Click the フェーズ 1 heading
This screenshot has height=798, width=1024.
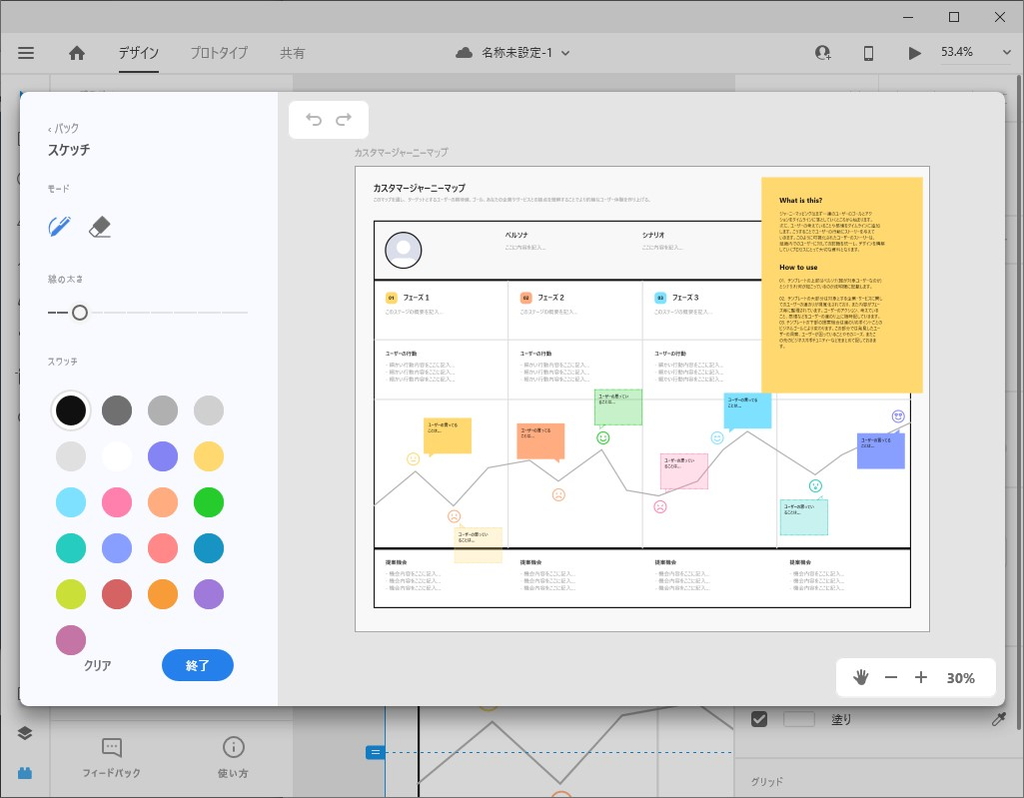pyautogui.click(x=416, y=298)
